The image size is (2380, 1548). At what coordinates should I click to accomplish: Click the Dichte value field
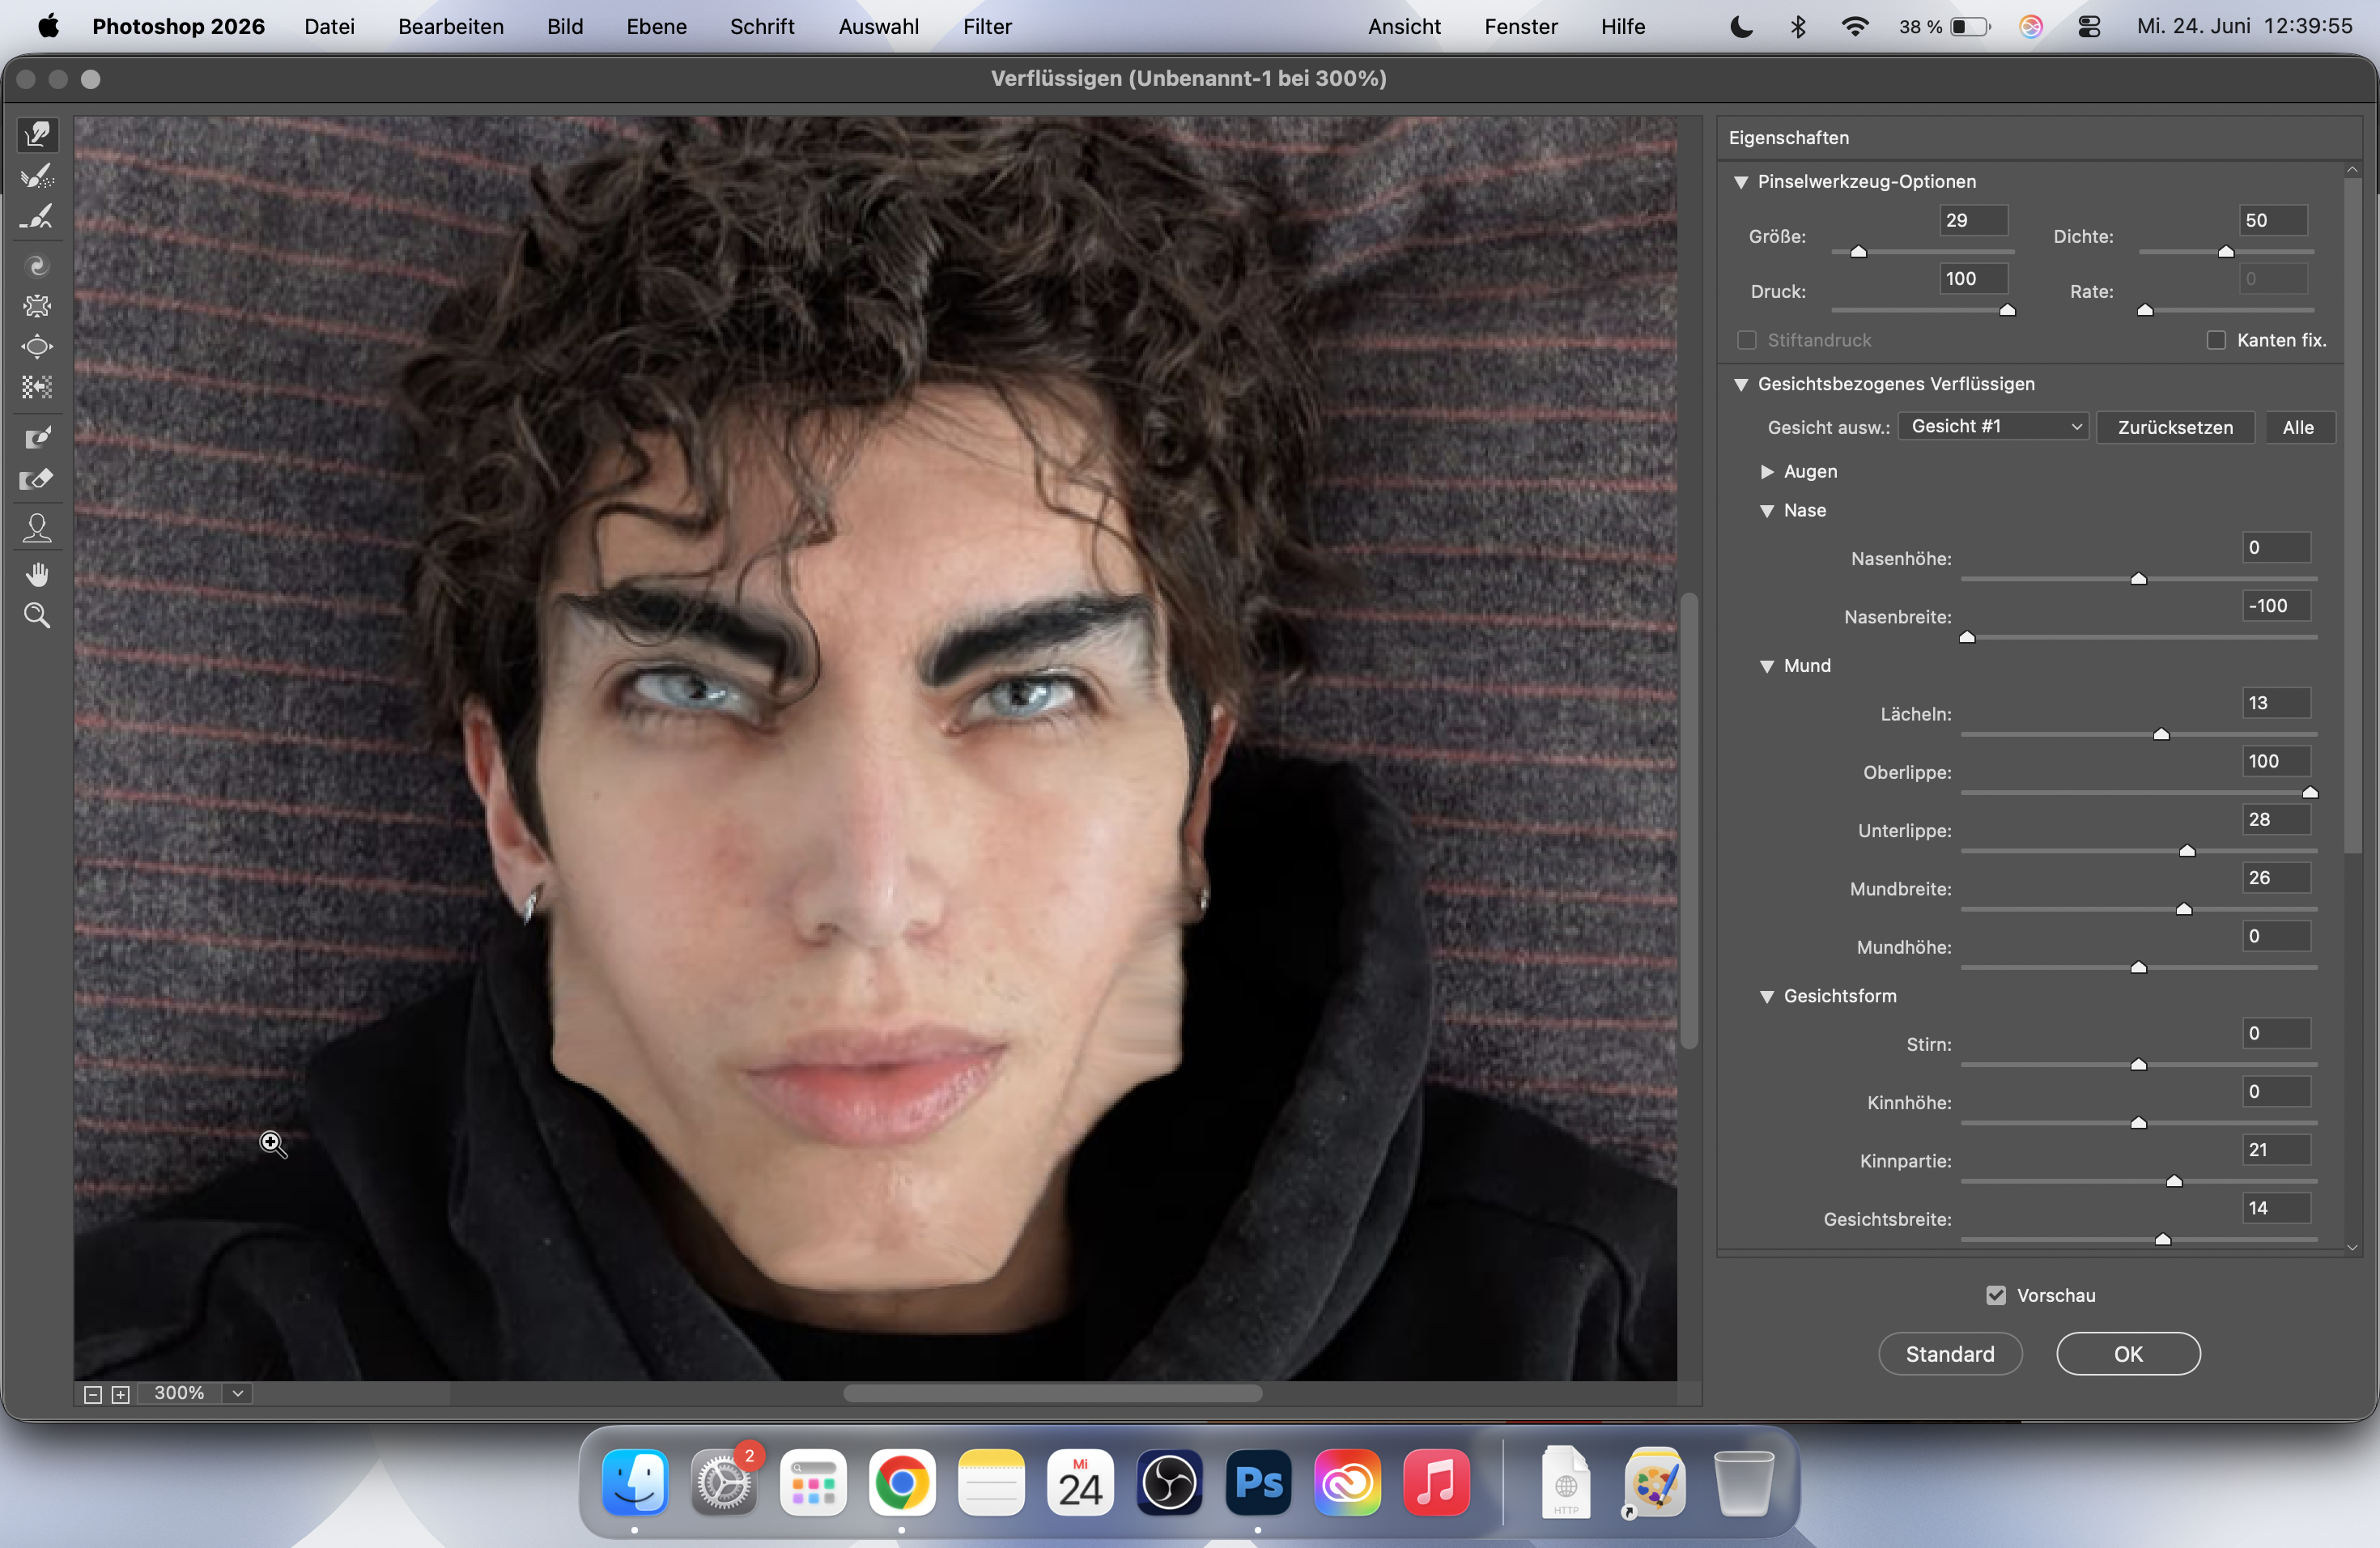2273,220
